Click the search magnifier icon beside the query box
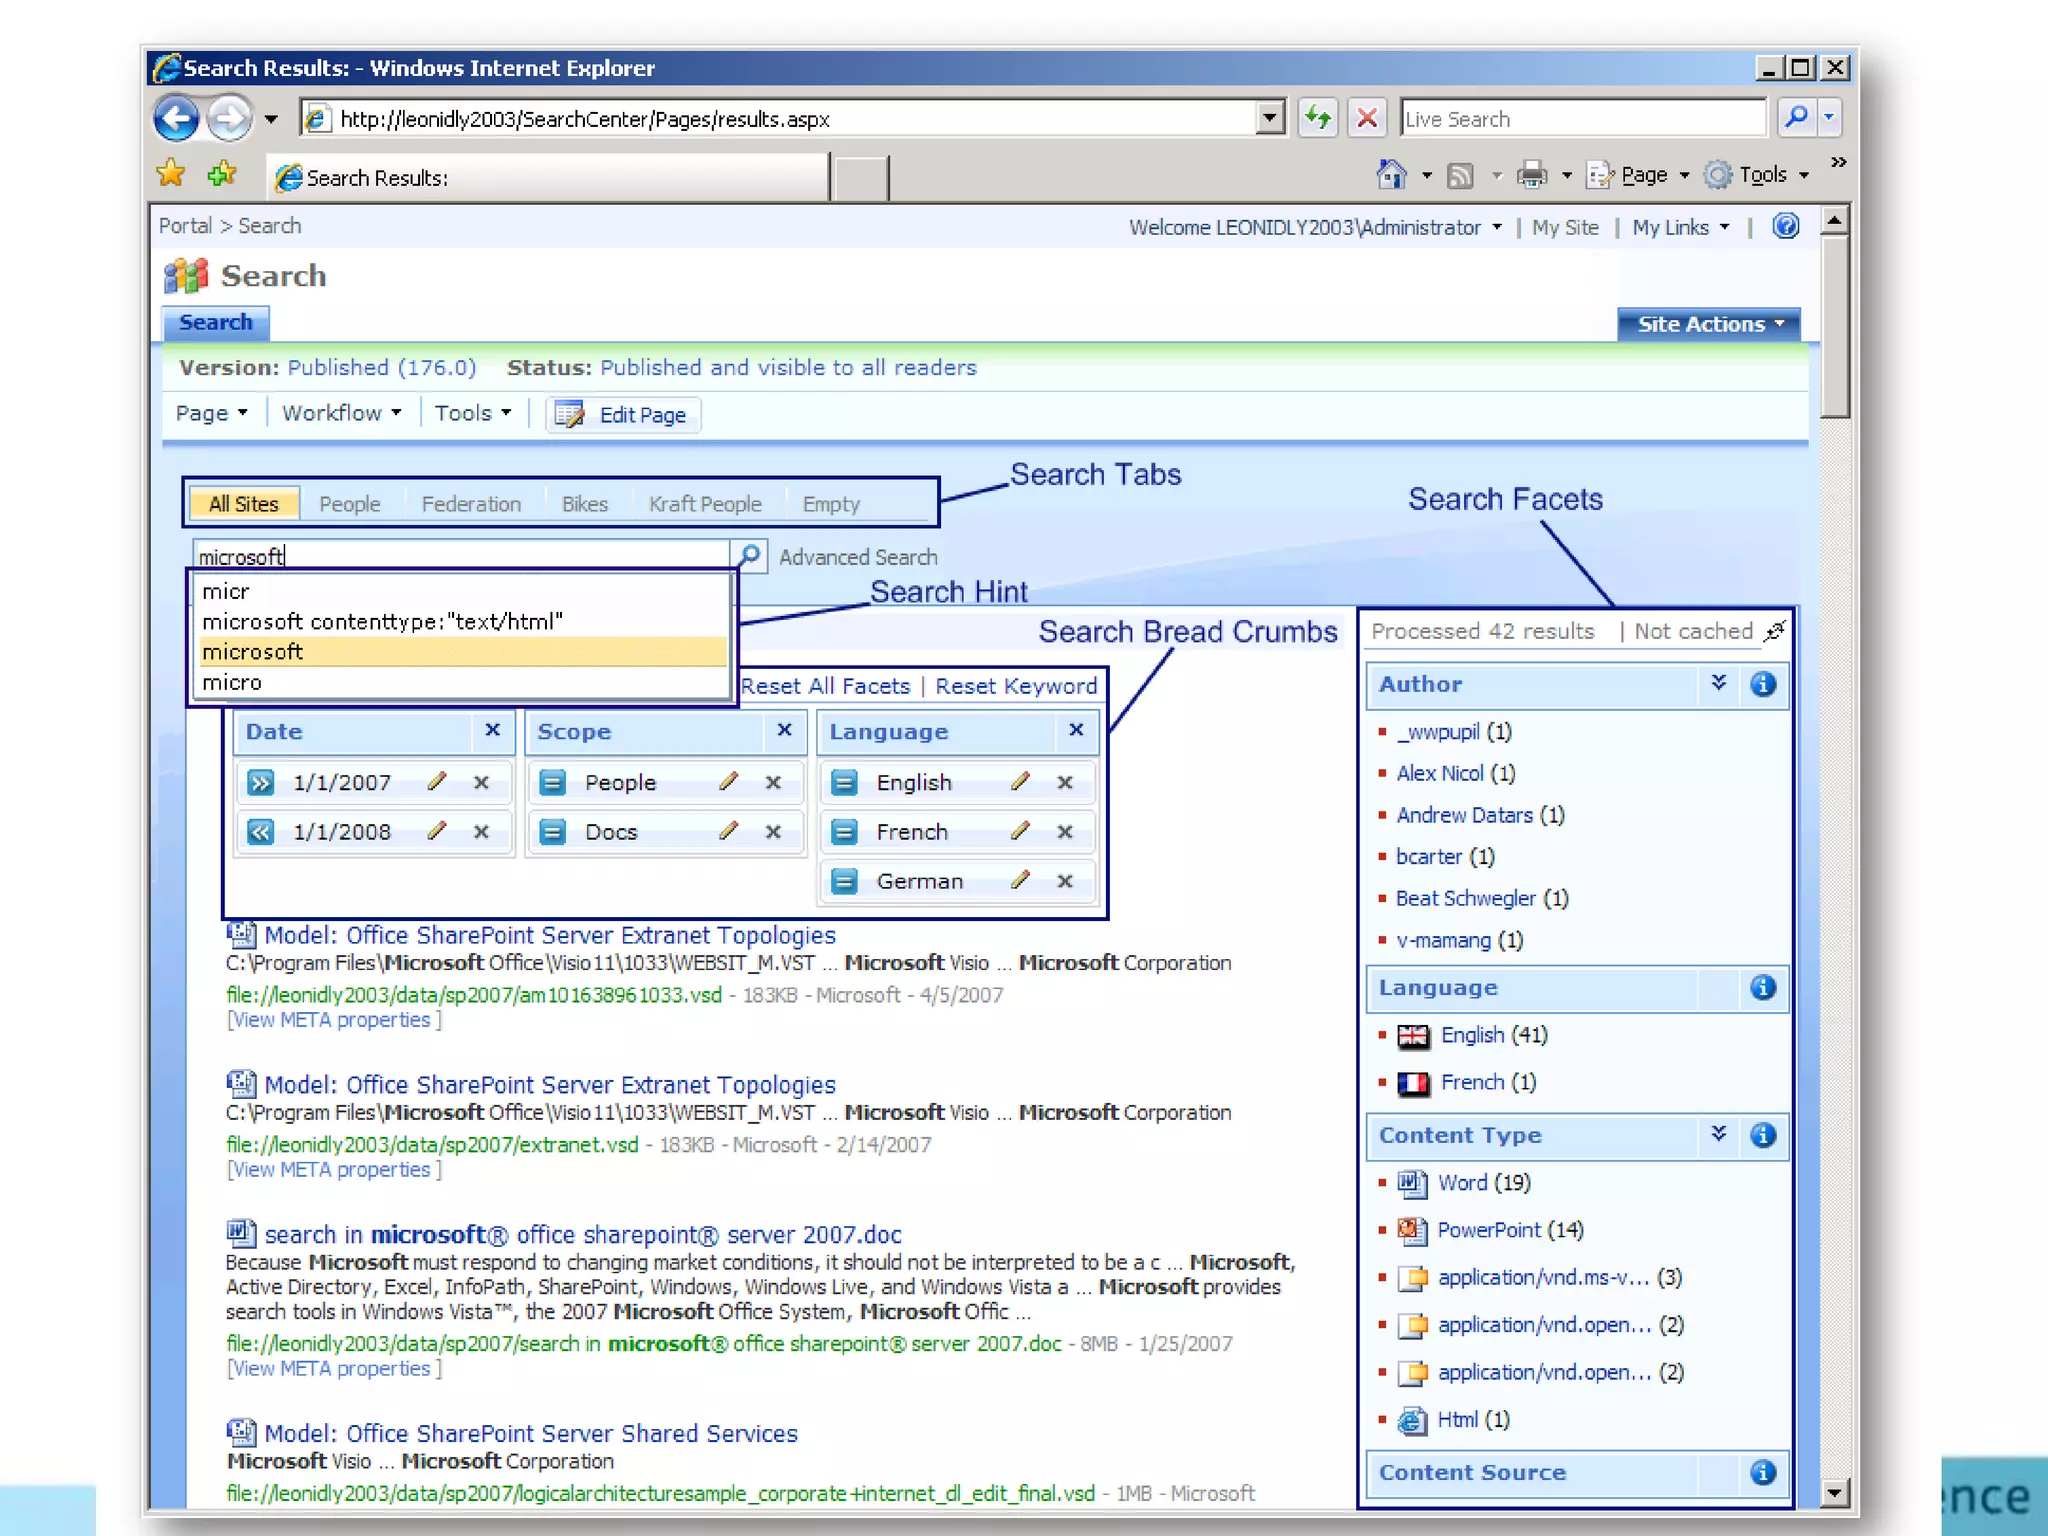 tap(749, 555)
